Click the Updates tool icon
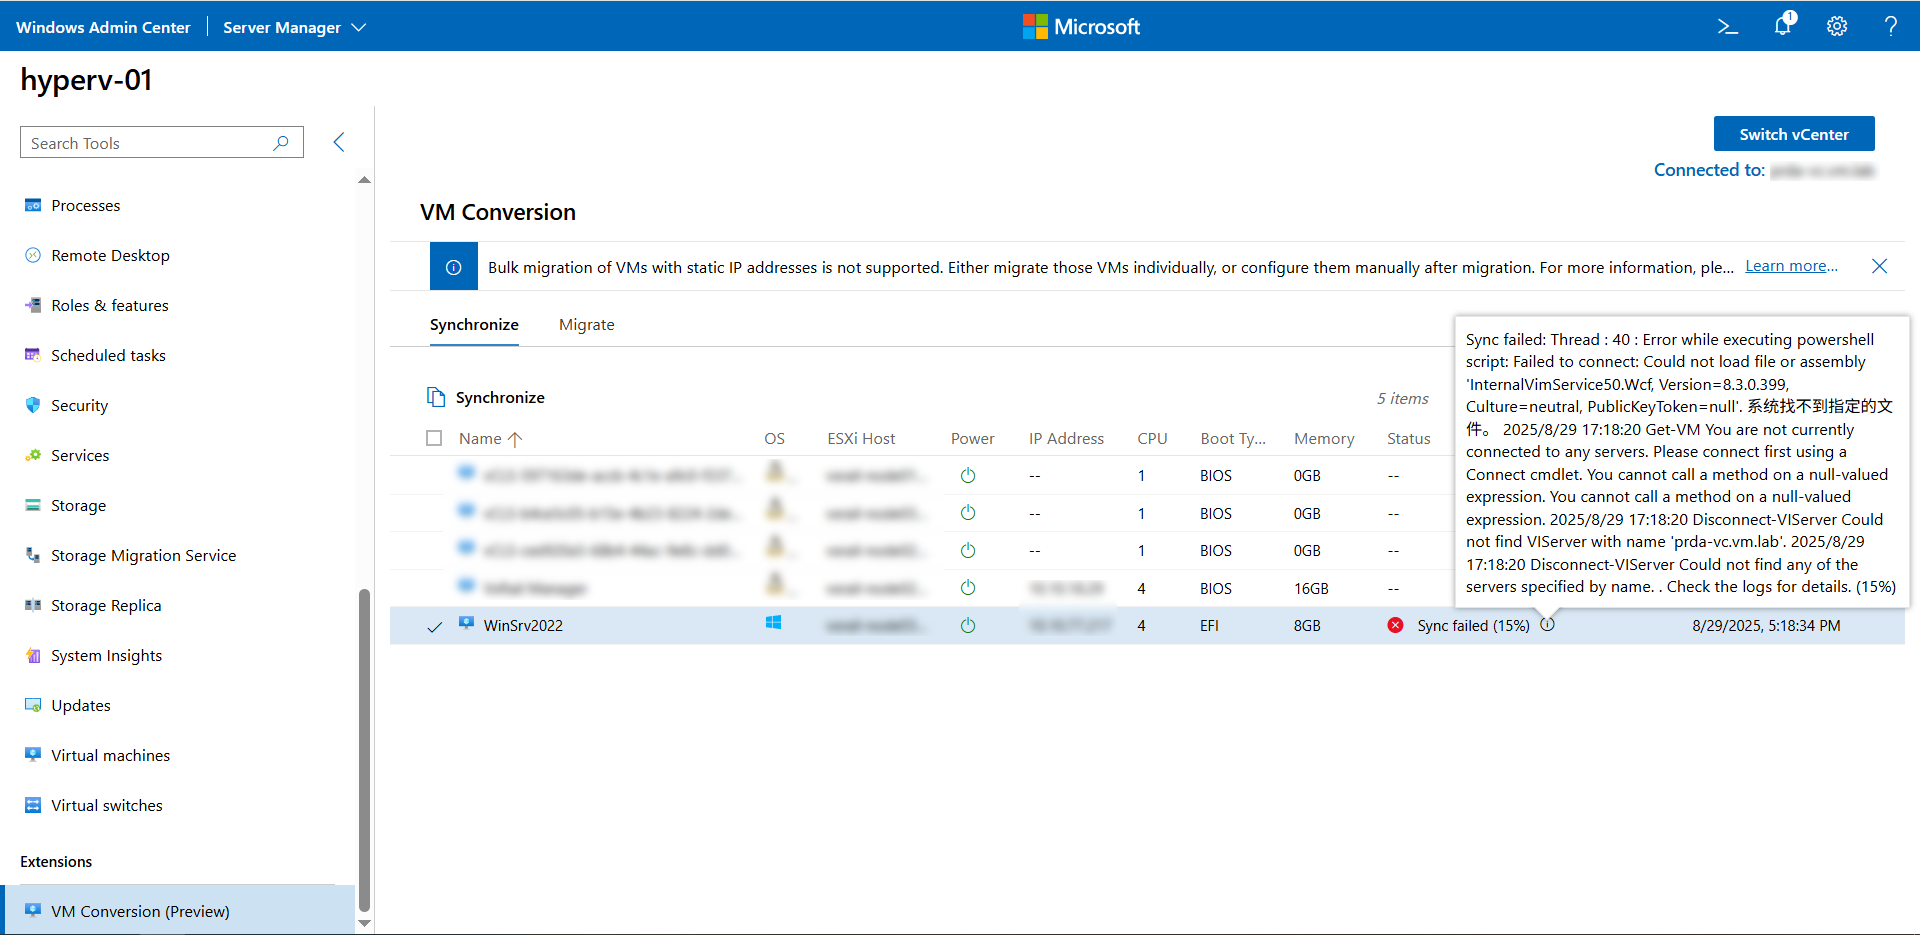This screenshot has height=935, width=1920. point(33,705)
